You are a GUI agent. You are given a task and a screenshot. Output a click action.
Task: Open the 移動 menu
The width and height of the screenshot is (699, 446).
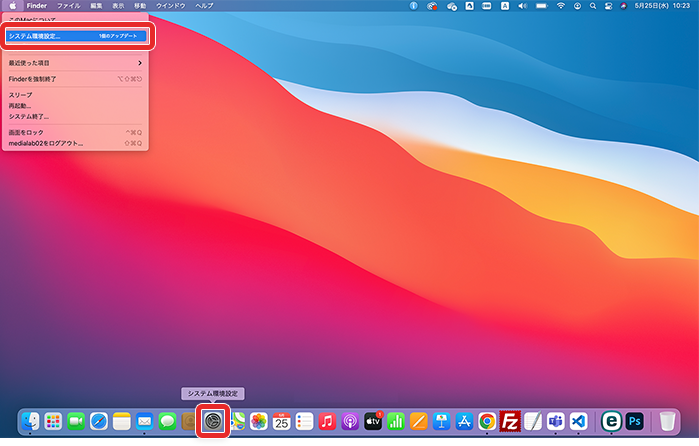click(x=140, y=6)
